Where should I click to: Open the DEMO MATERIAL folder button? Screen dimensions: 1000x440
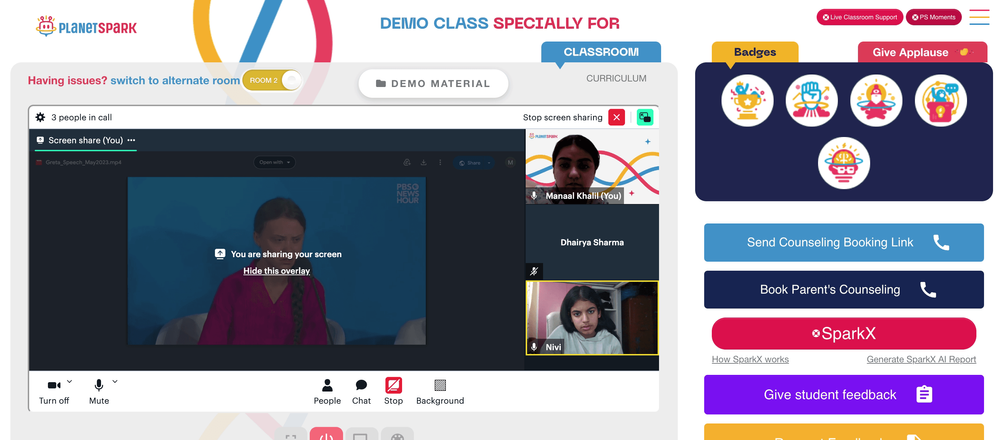pyautogui.click(x=433, y=84)
